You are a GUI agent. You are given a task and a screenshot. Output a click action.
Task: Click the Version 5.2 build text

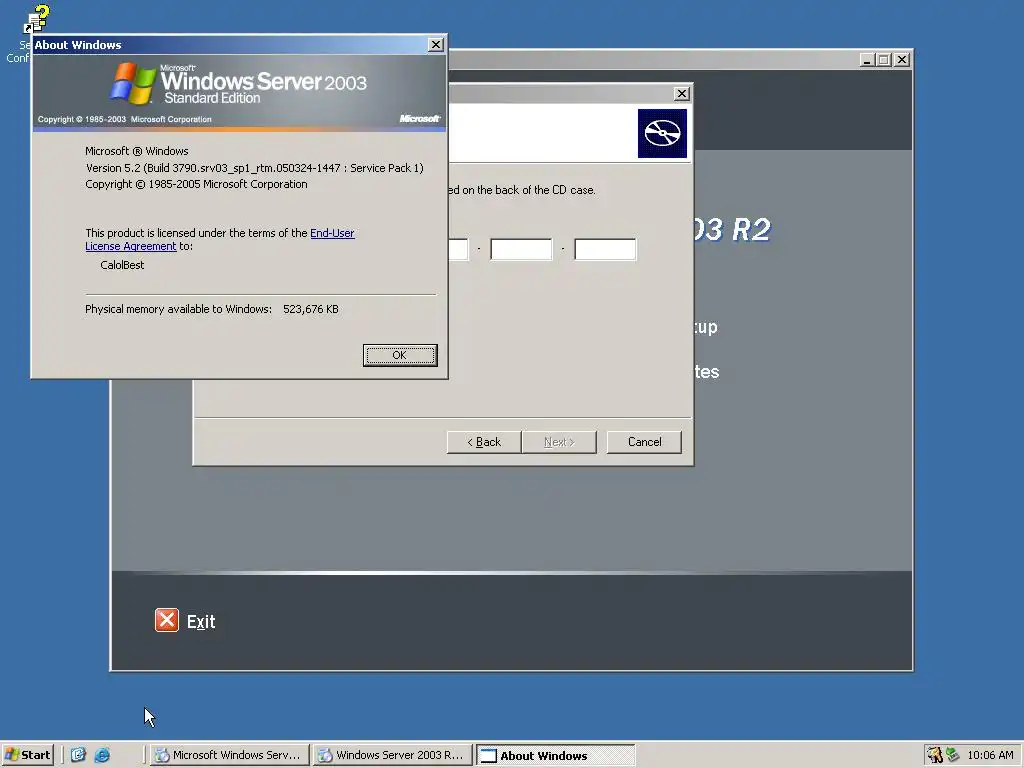[255, 168]
